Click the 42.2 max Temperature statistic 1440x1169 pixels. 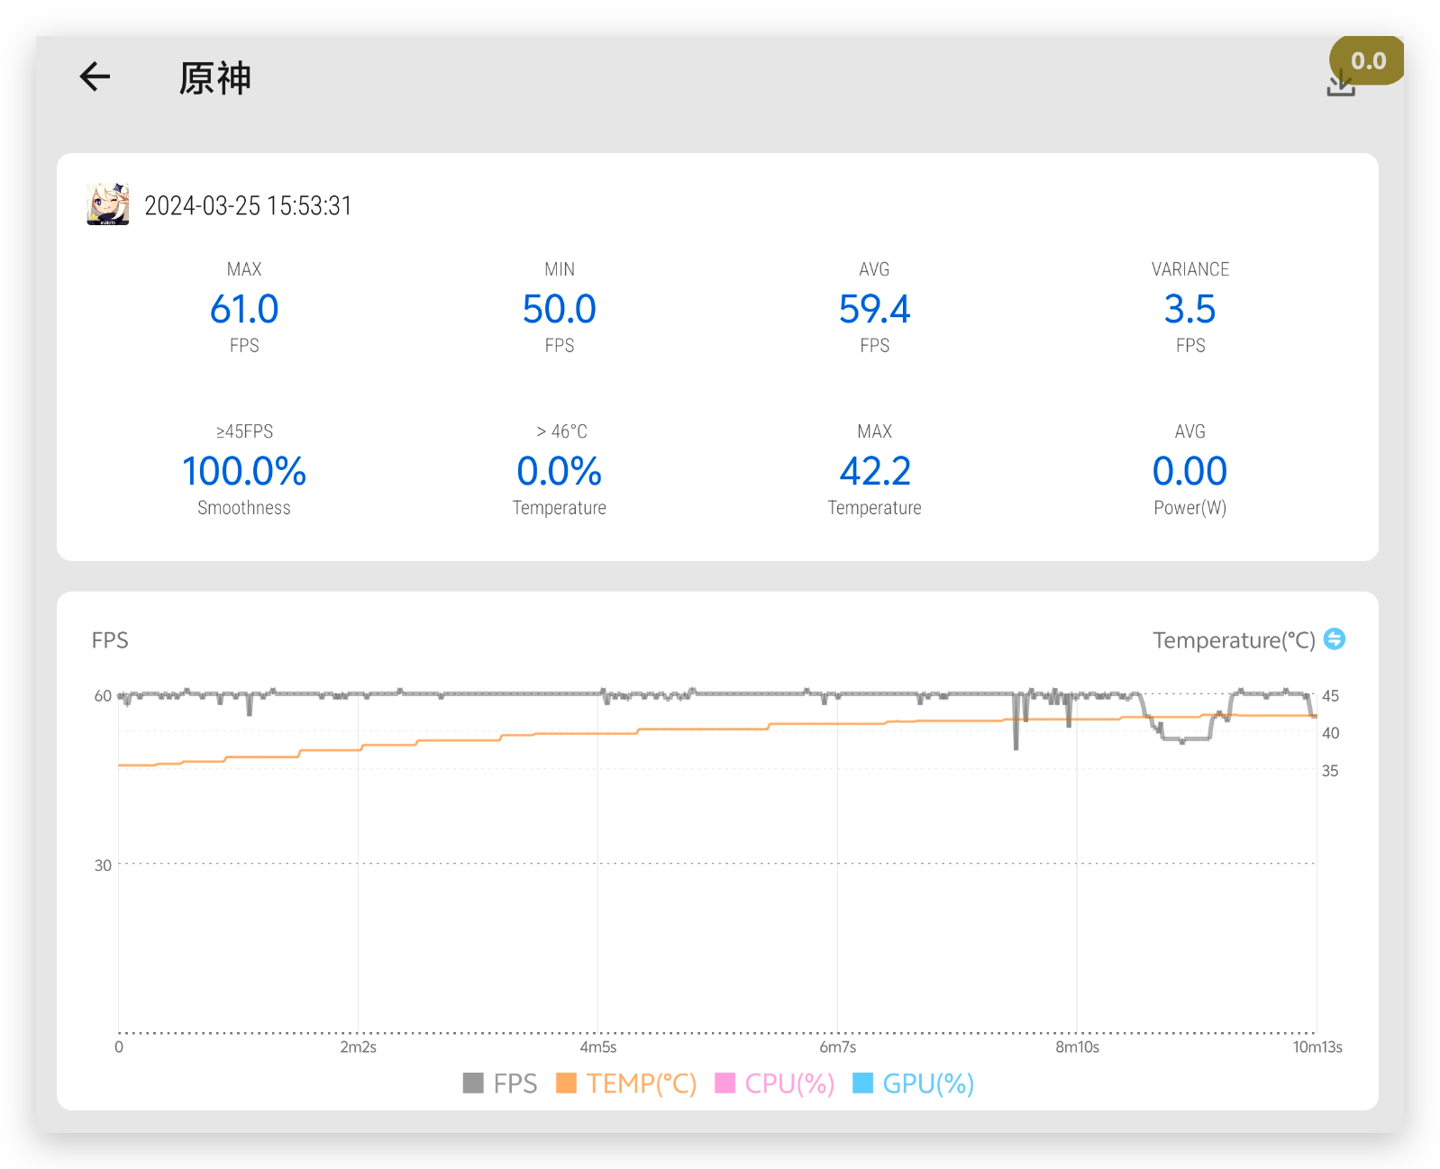[x=874, y=471]
